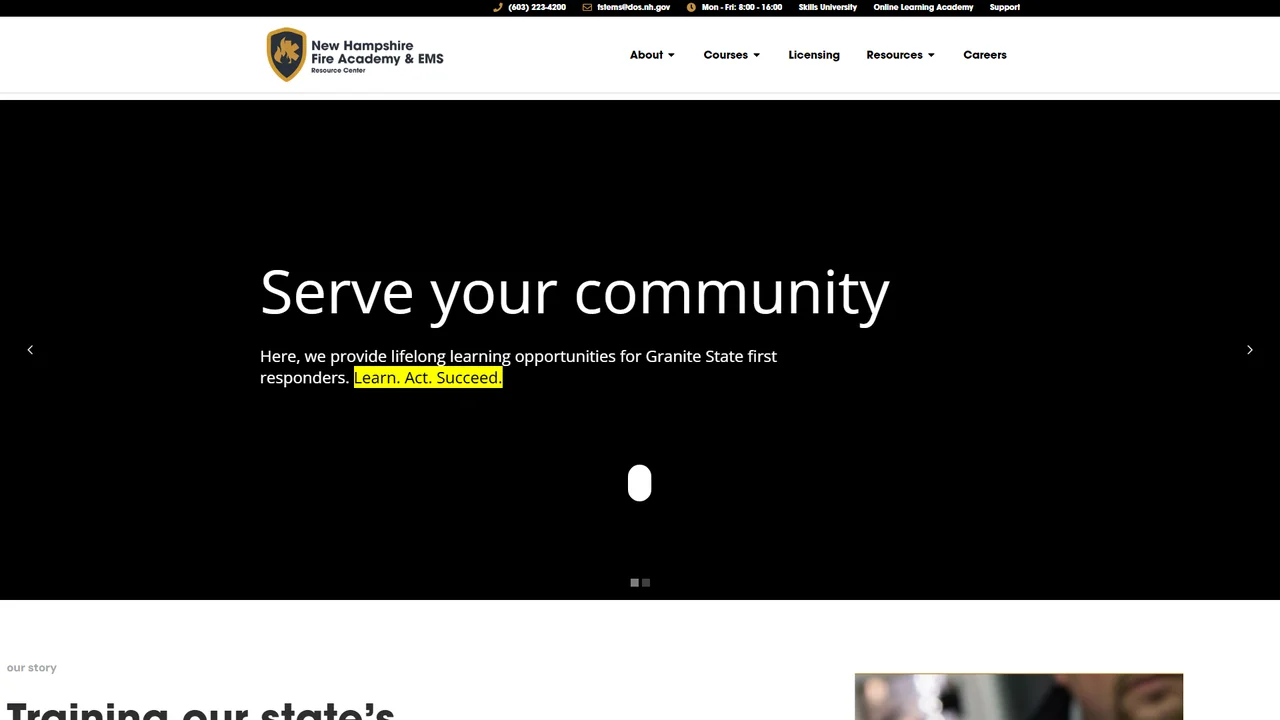This screenshot has width=1280, height=720.
Task: Select the second slide indicator dot
Action: click(646, 582)
